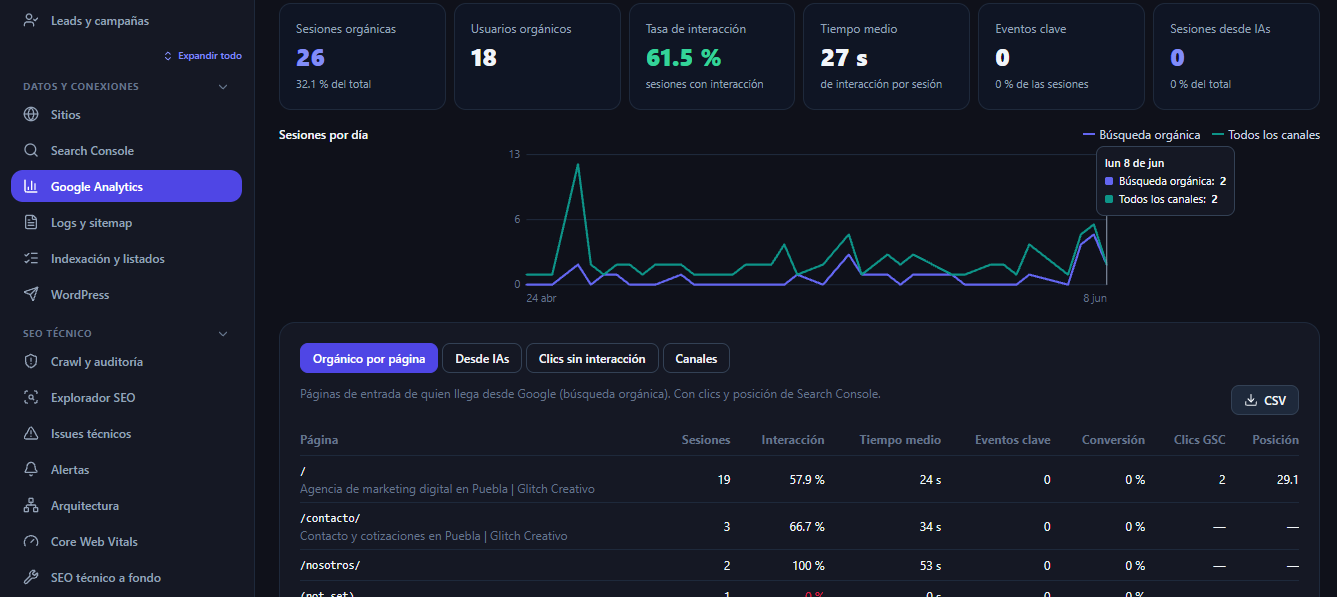This screenshot has height=597, width=1337.
Task: Sort by the Sesiones column header
Action: 706,439
